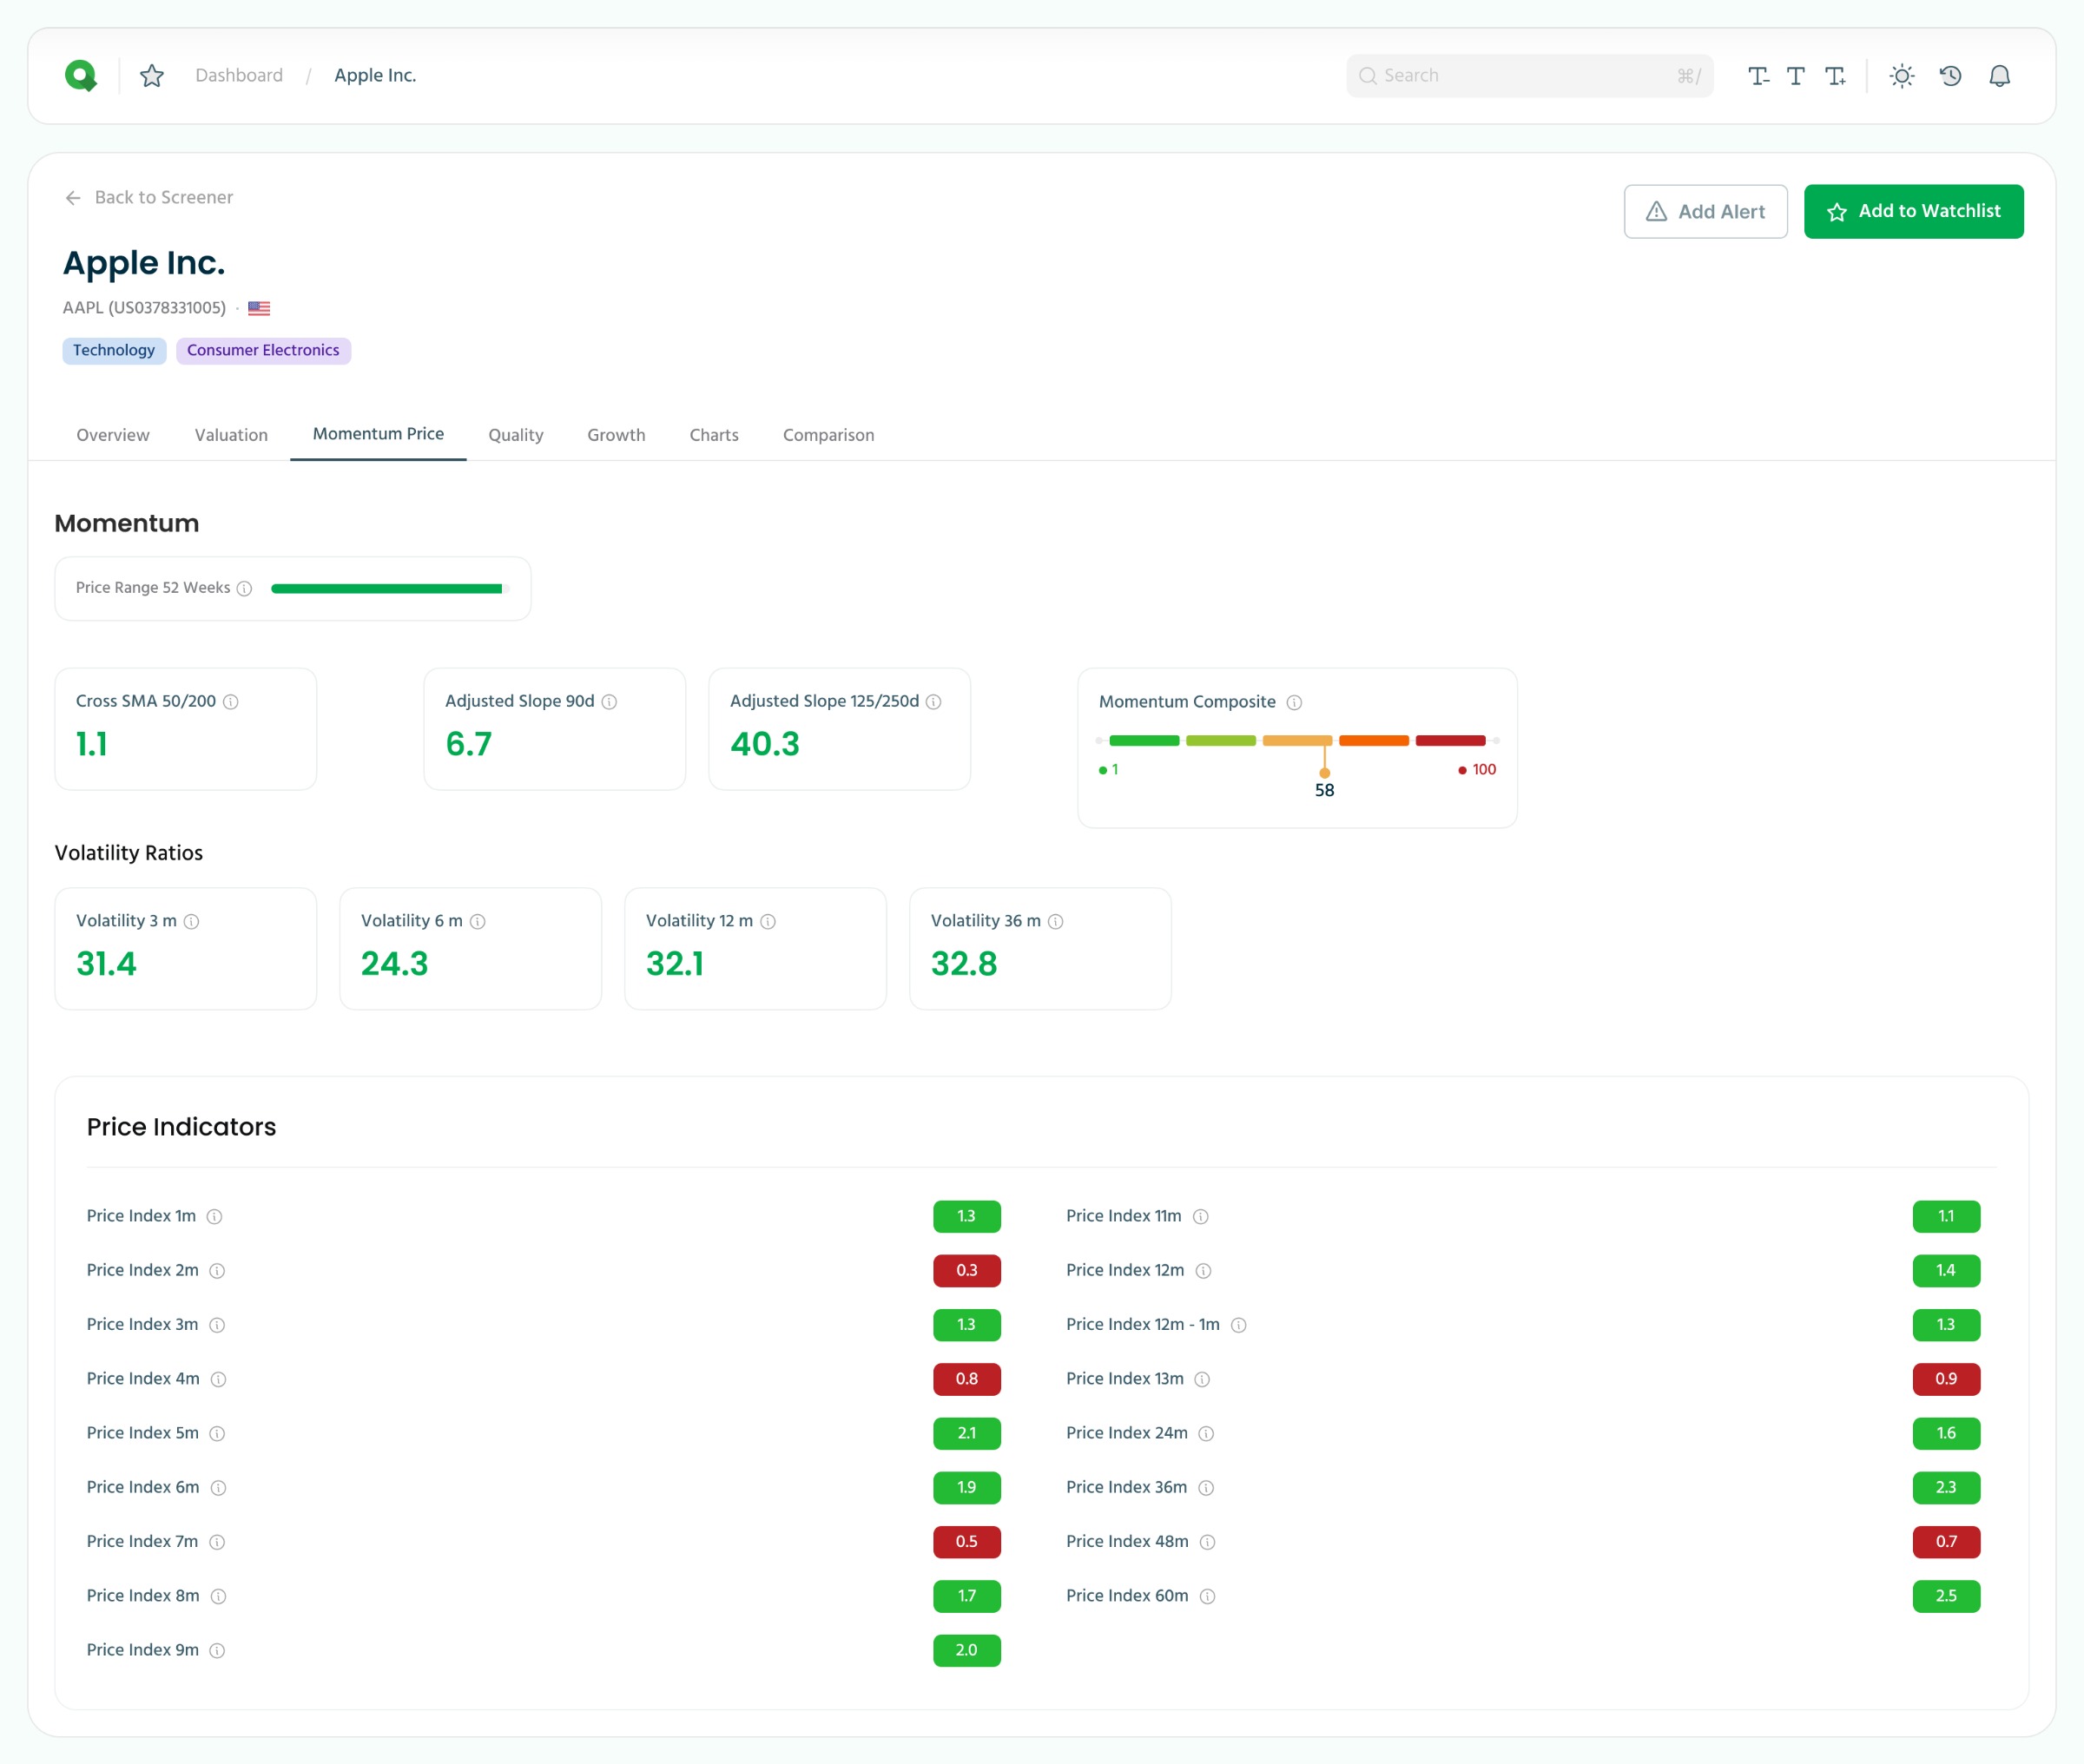Show info for Price Index 9m

pyautogui.click(x=217, y=1651)
